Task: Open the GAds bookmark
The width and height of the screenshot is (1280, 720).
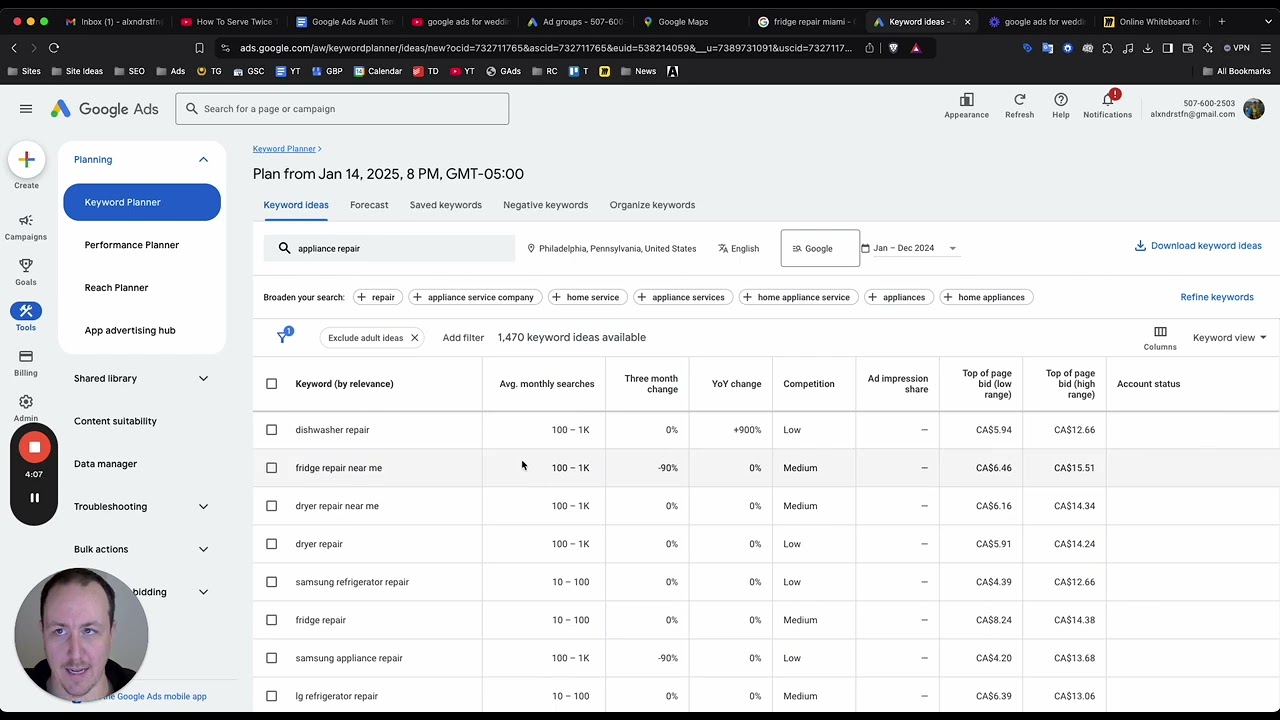Action: point(504,71)
